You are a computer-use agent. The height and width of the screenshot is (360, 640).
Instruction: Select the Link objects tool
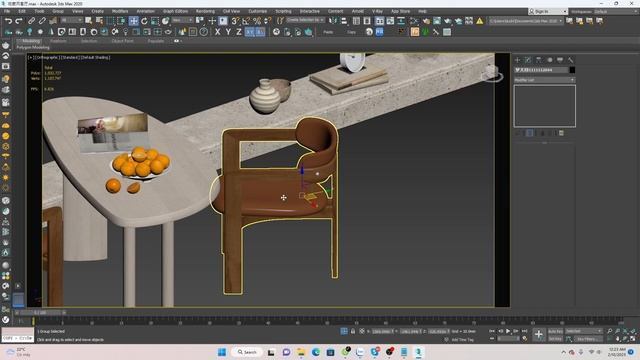(31, 21)
